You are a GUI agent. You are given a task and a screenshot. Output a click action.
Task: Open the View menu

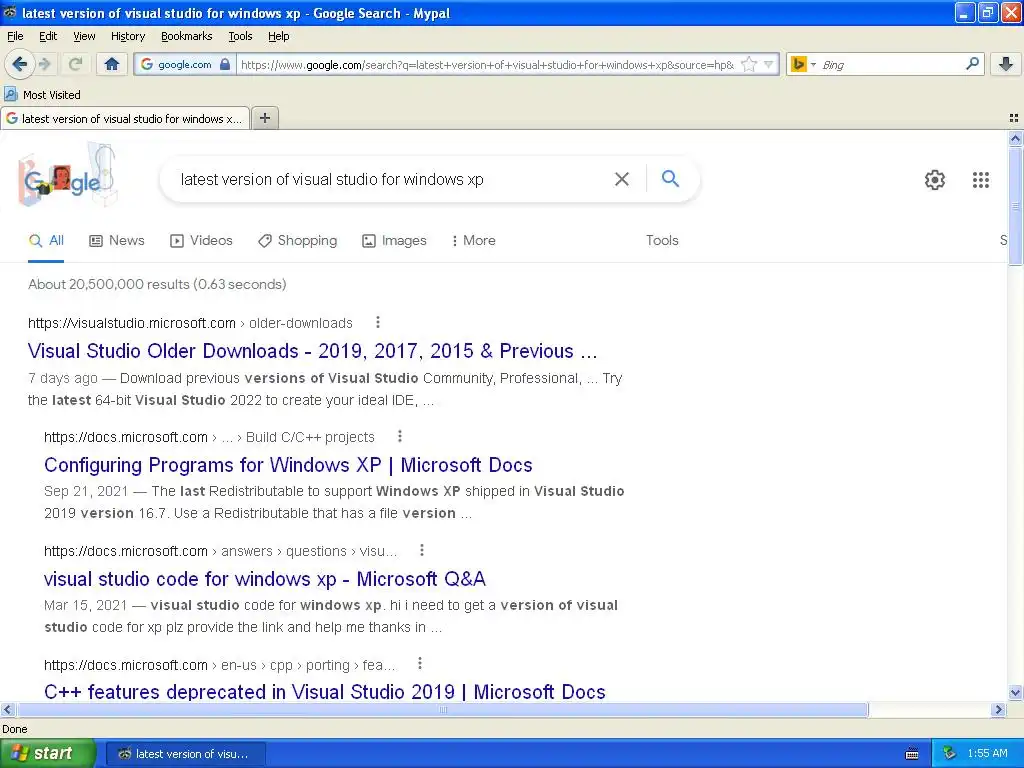[x=84, y=36]
